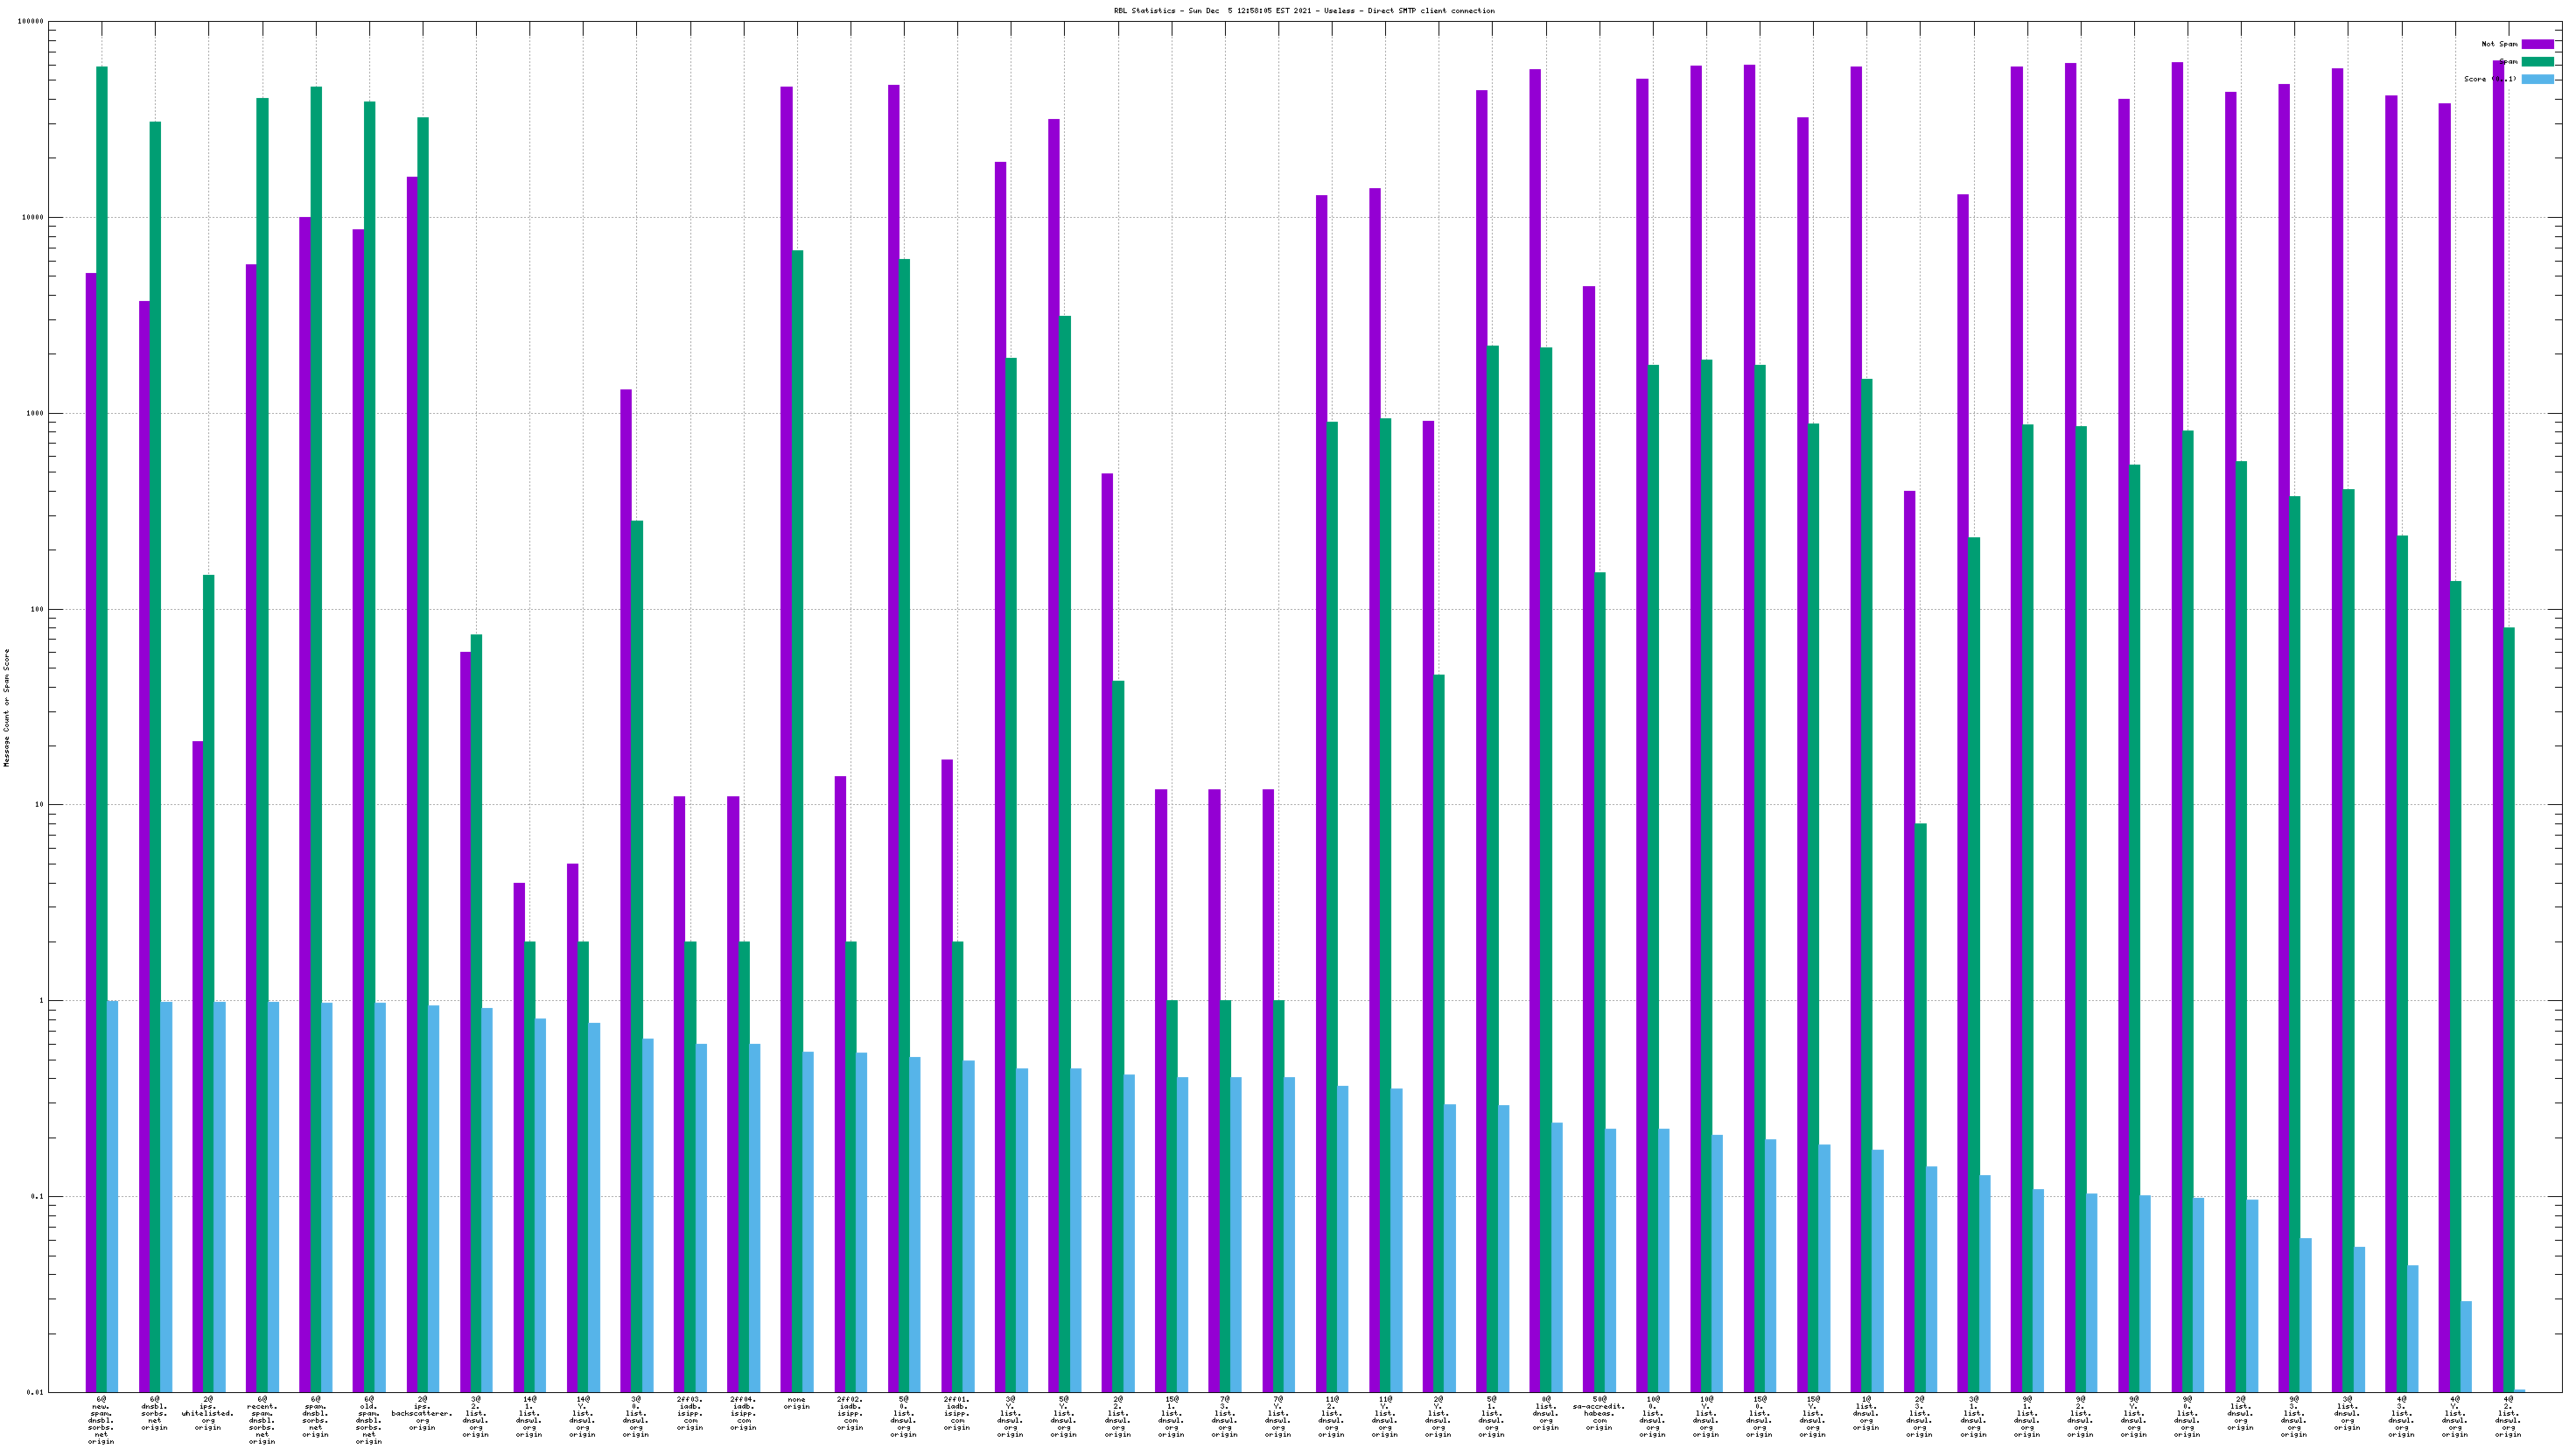Click the RBL Statistics chart title
Viewport: 2576px width, 1449px height.
tap(1304, 11)
